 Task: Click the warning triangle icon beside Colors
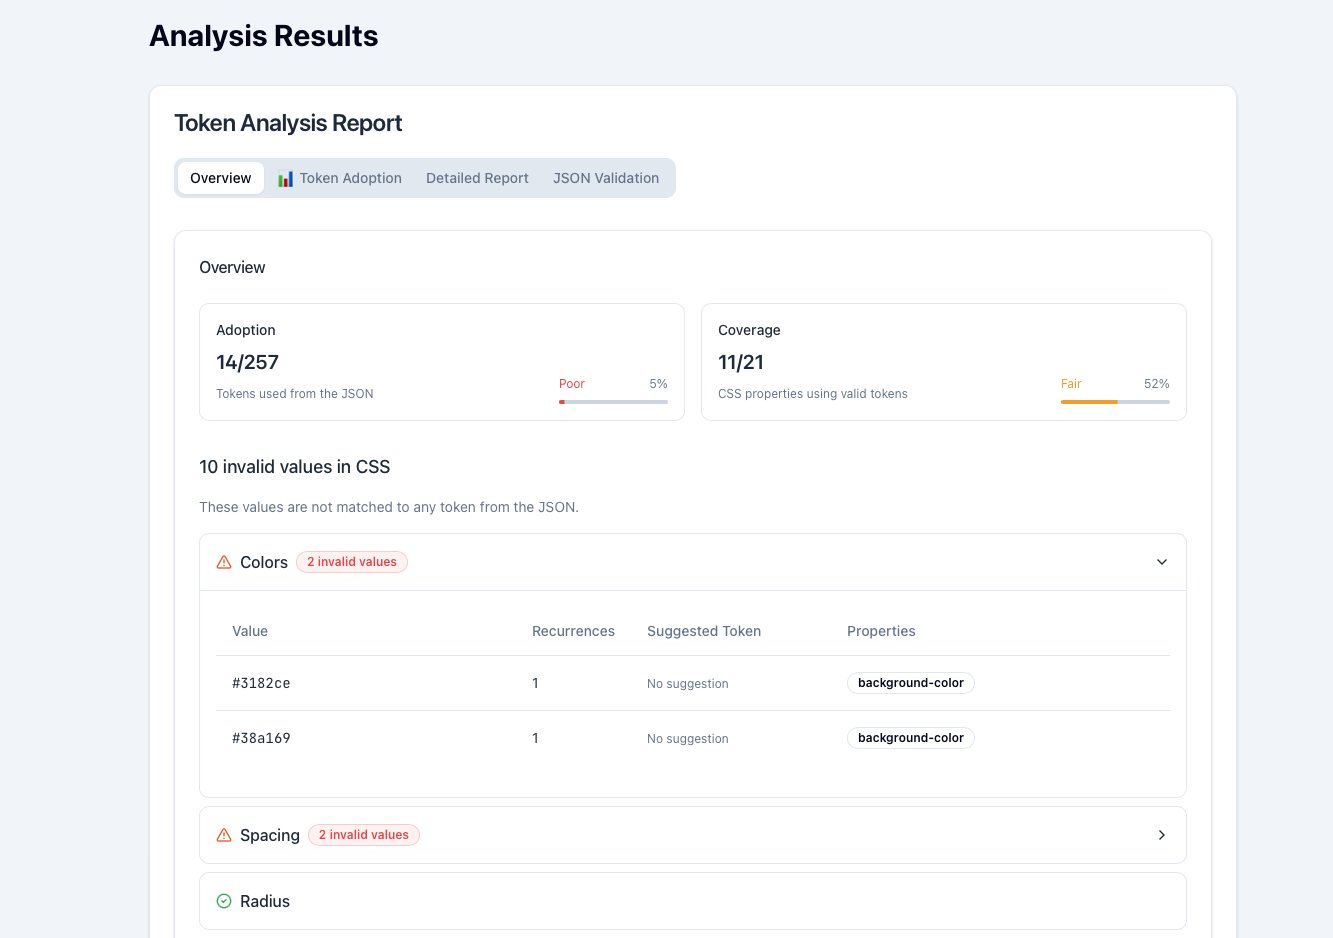pos(224,562)
